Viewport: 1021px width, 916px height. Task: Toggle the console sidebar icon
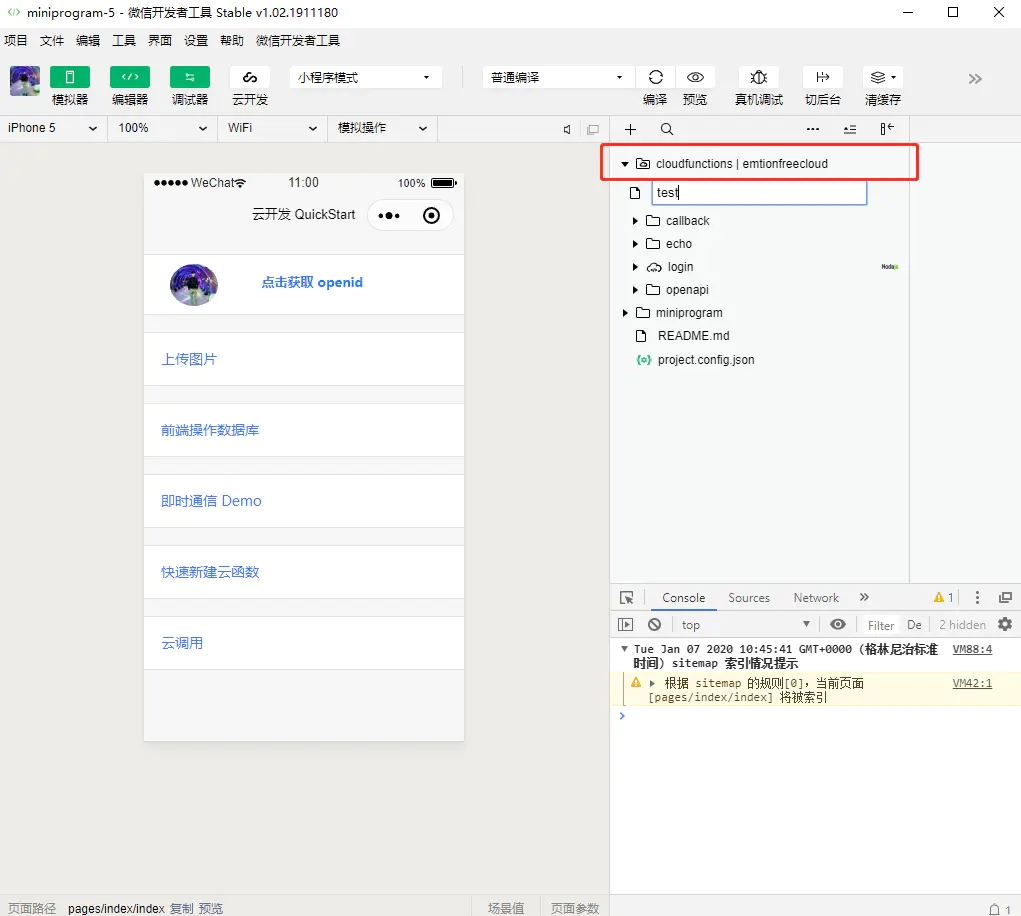pyautogui.click(x=625, y=624)
